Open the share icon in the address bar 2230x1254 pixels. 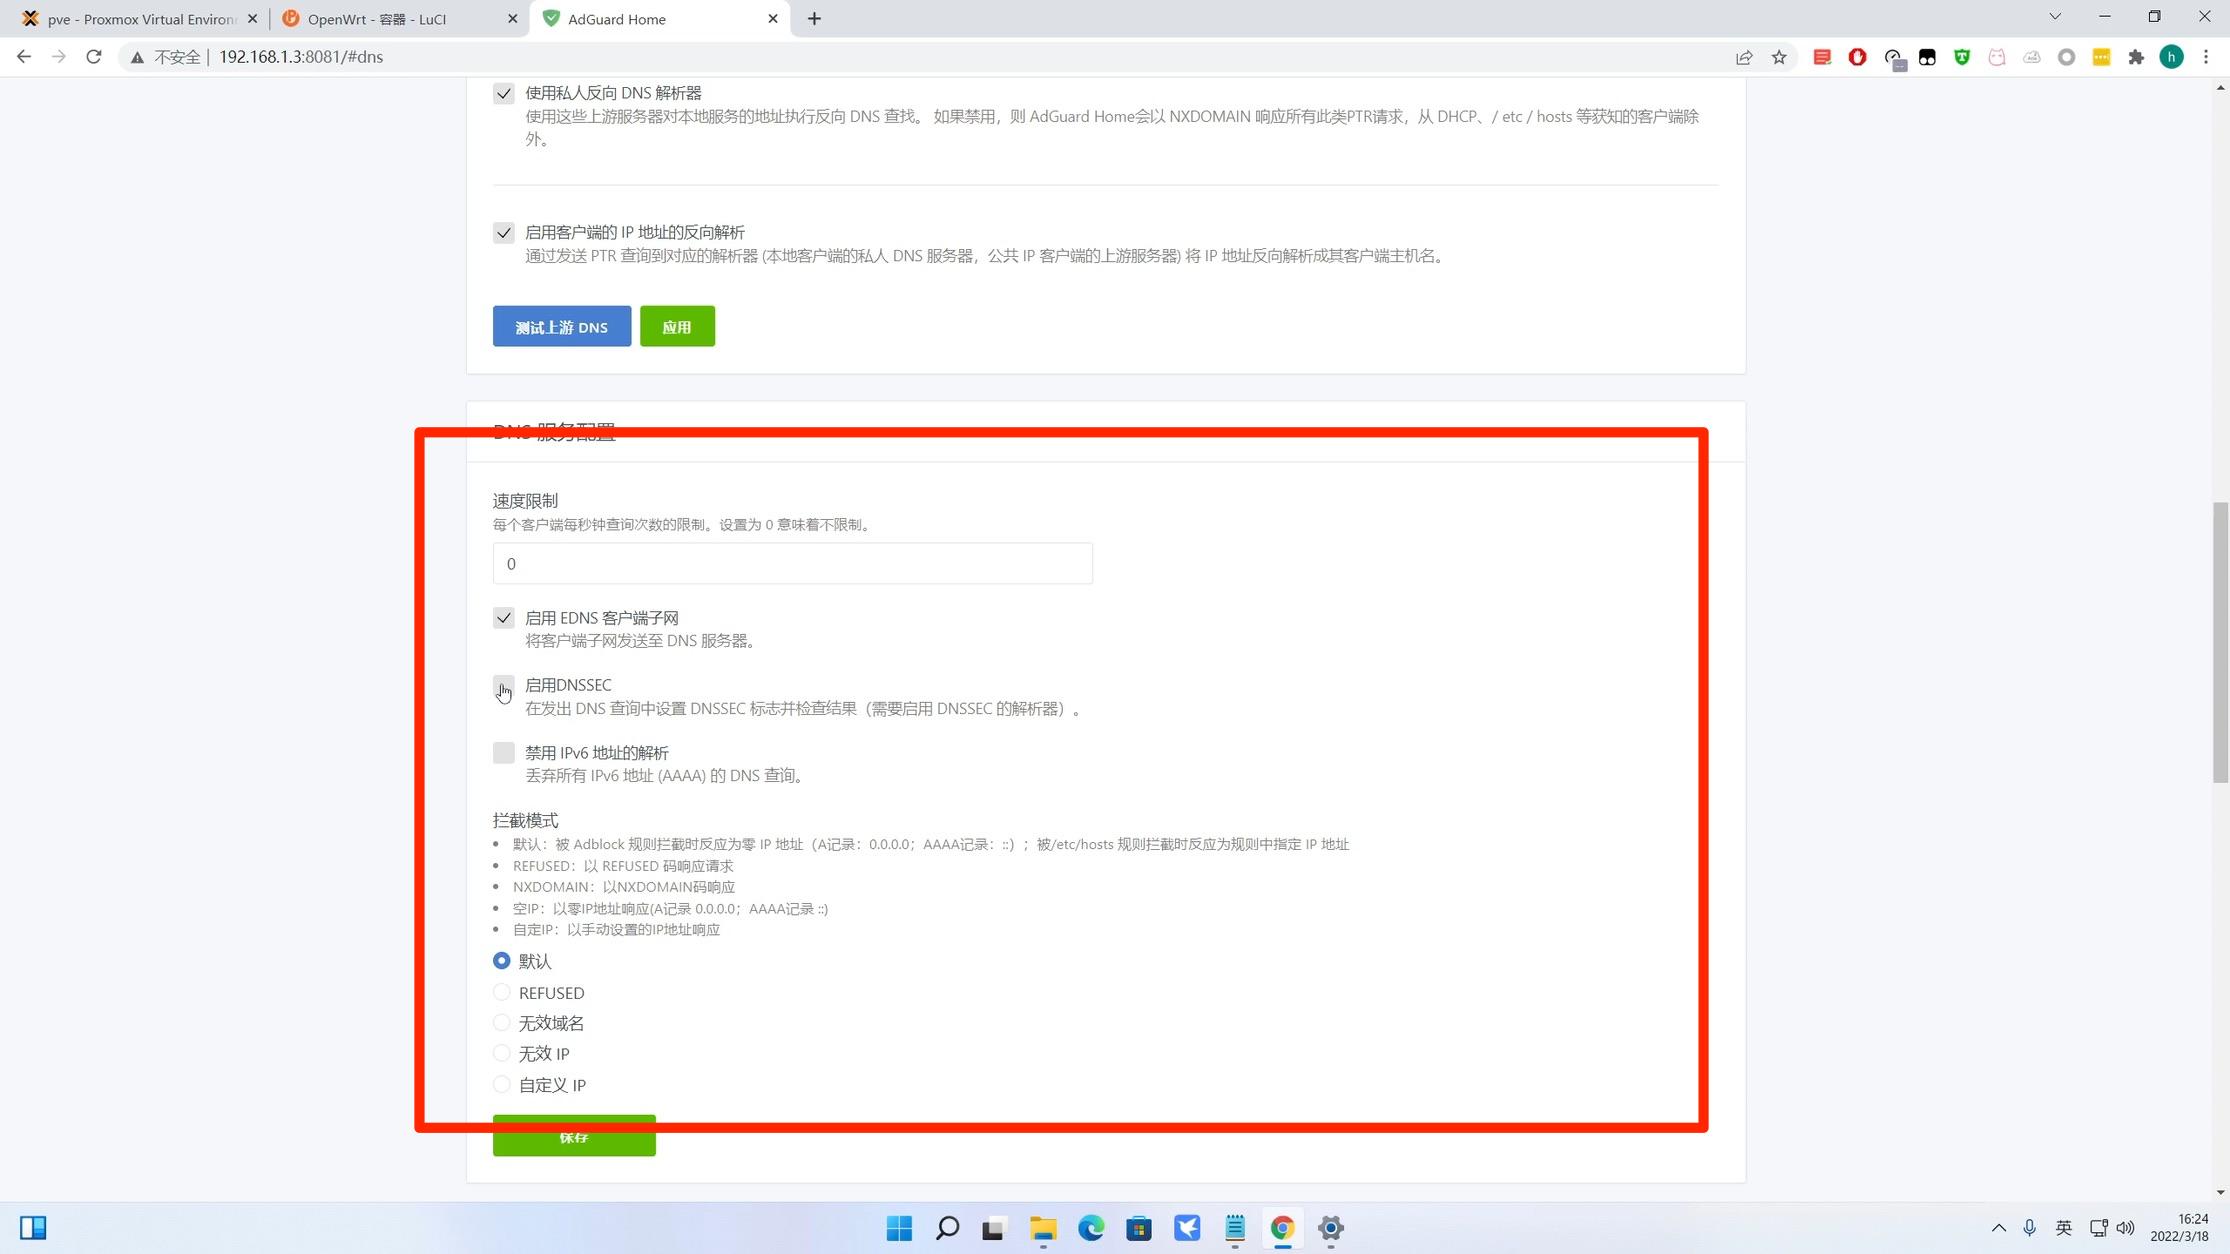point(1744,57)
